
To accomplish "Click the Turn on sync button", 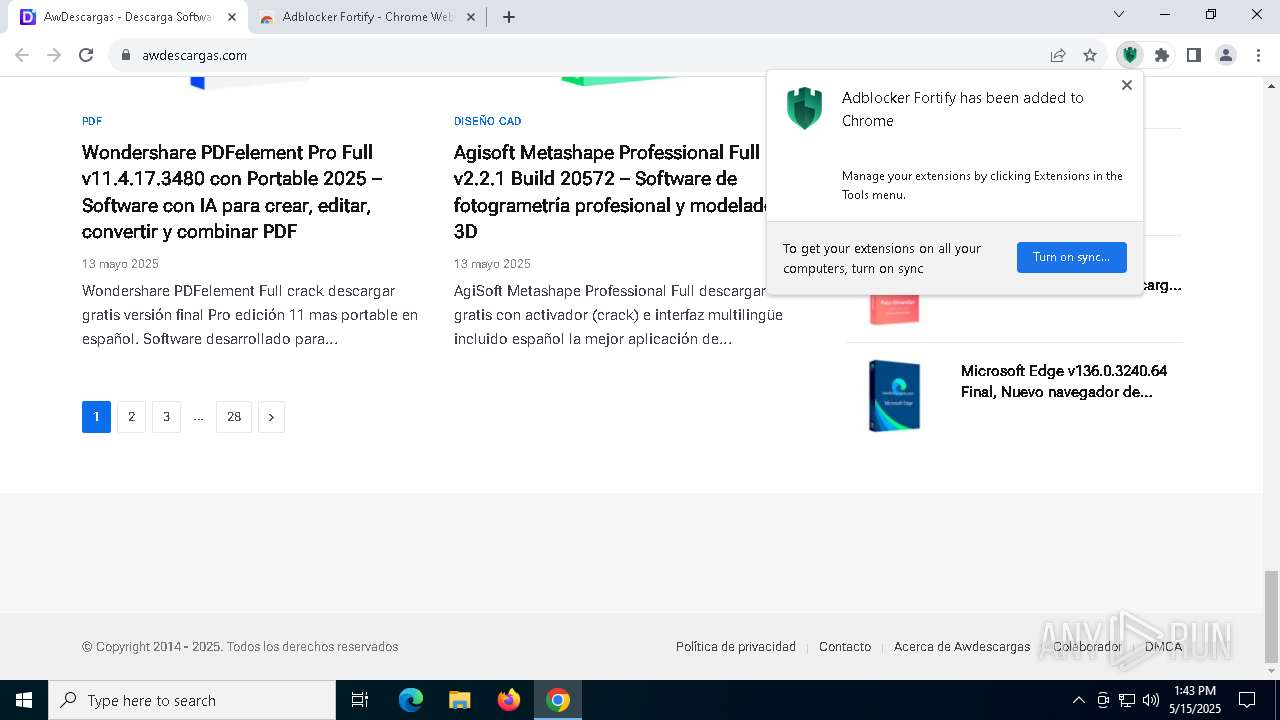I will 1071,257.
